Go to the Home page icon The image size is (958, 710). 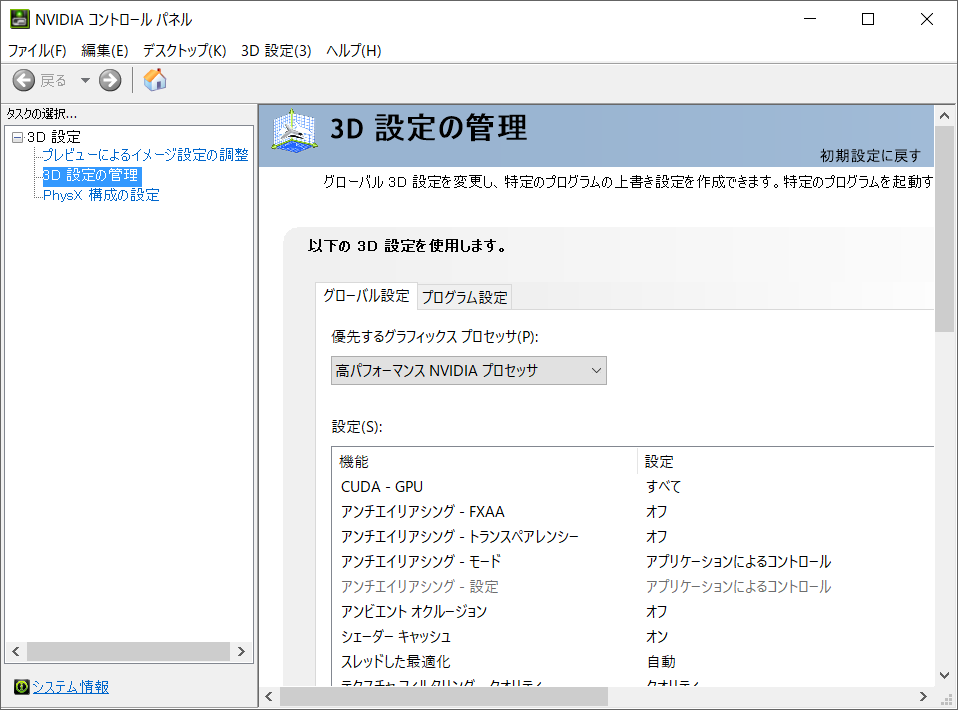tap(155, 80)
